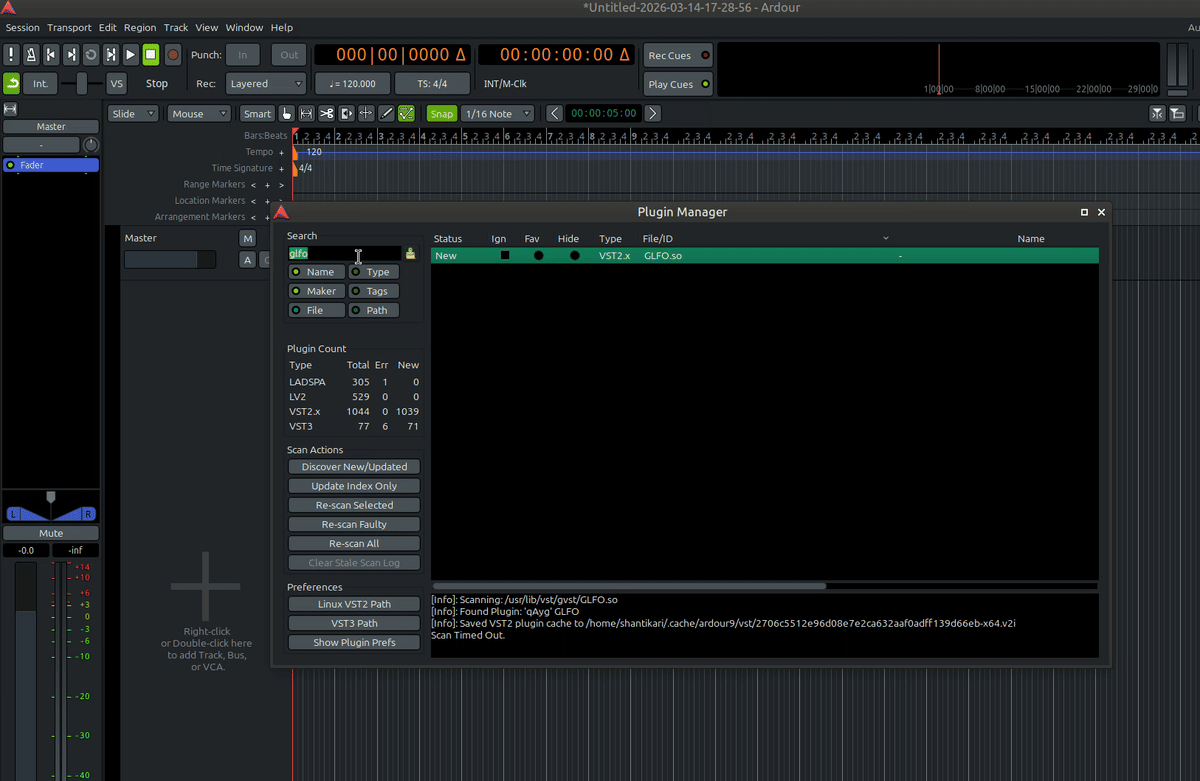
Task: Select the Stretch/TimeFX tool icon
Action: click(346, 113)
